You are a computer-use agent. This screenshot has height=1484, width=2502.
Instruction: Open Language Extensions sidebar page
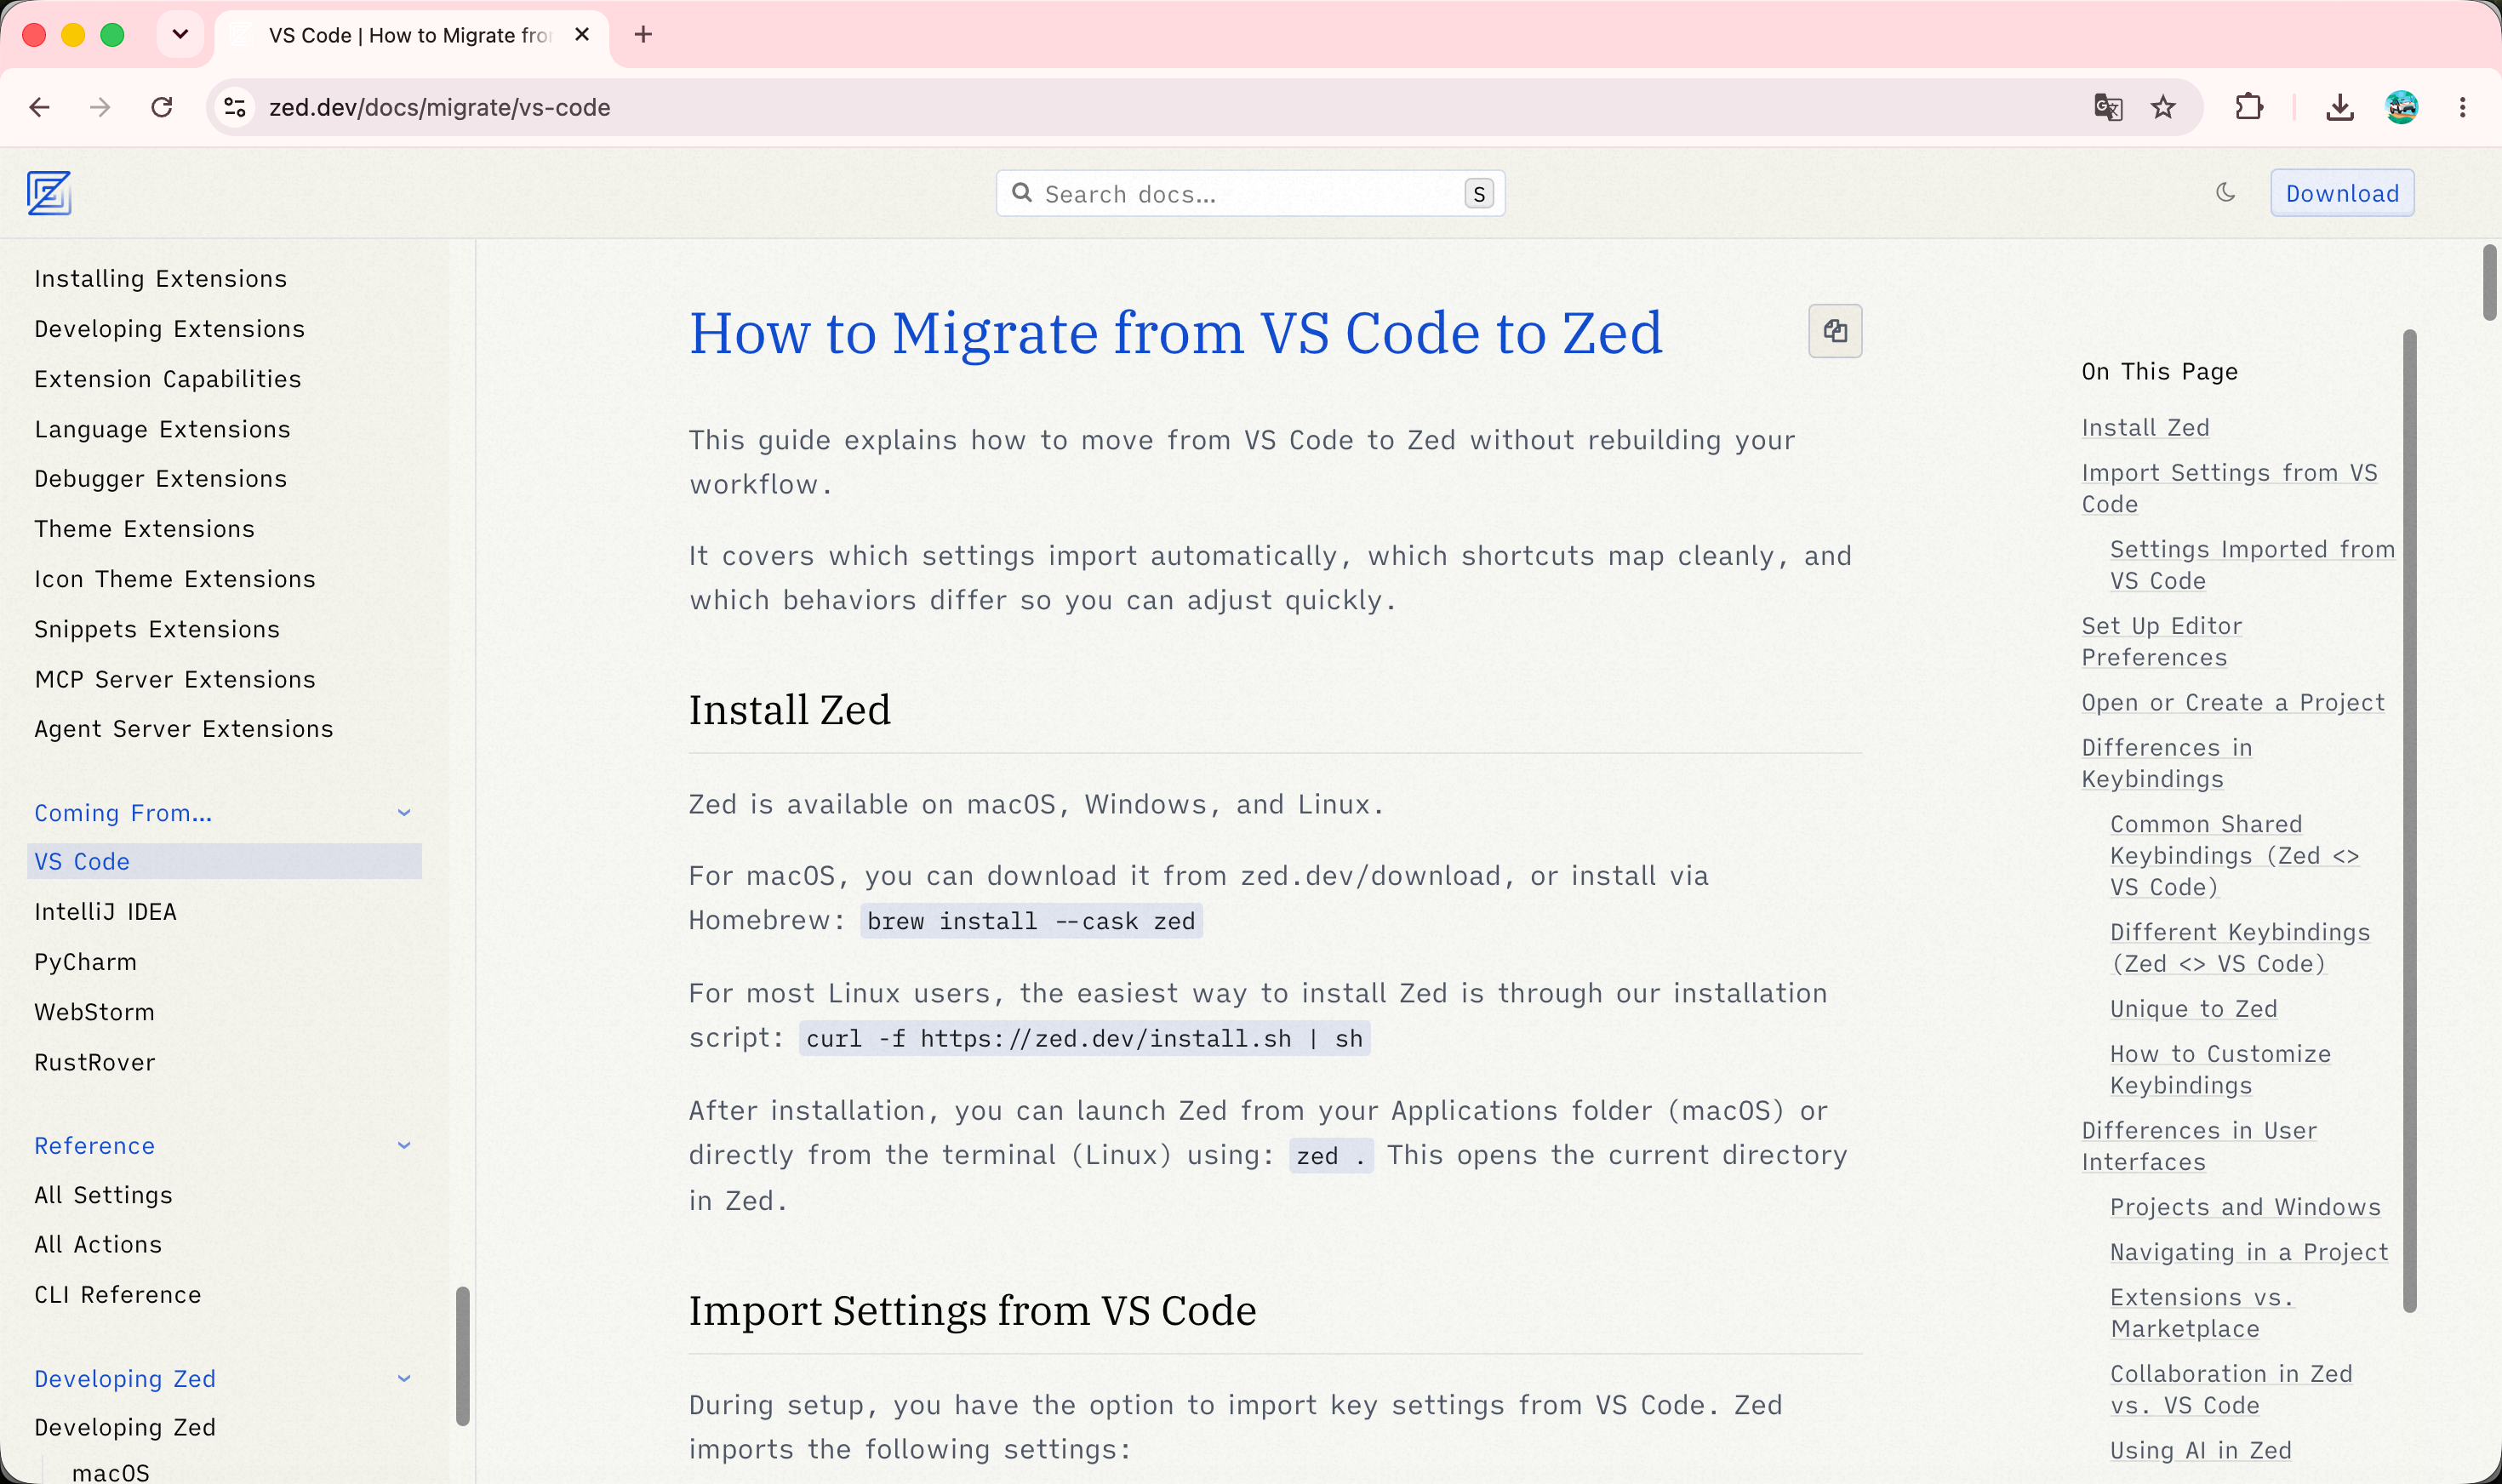pos(162,429)
